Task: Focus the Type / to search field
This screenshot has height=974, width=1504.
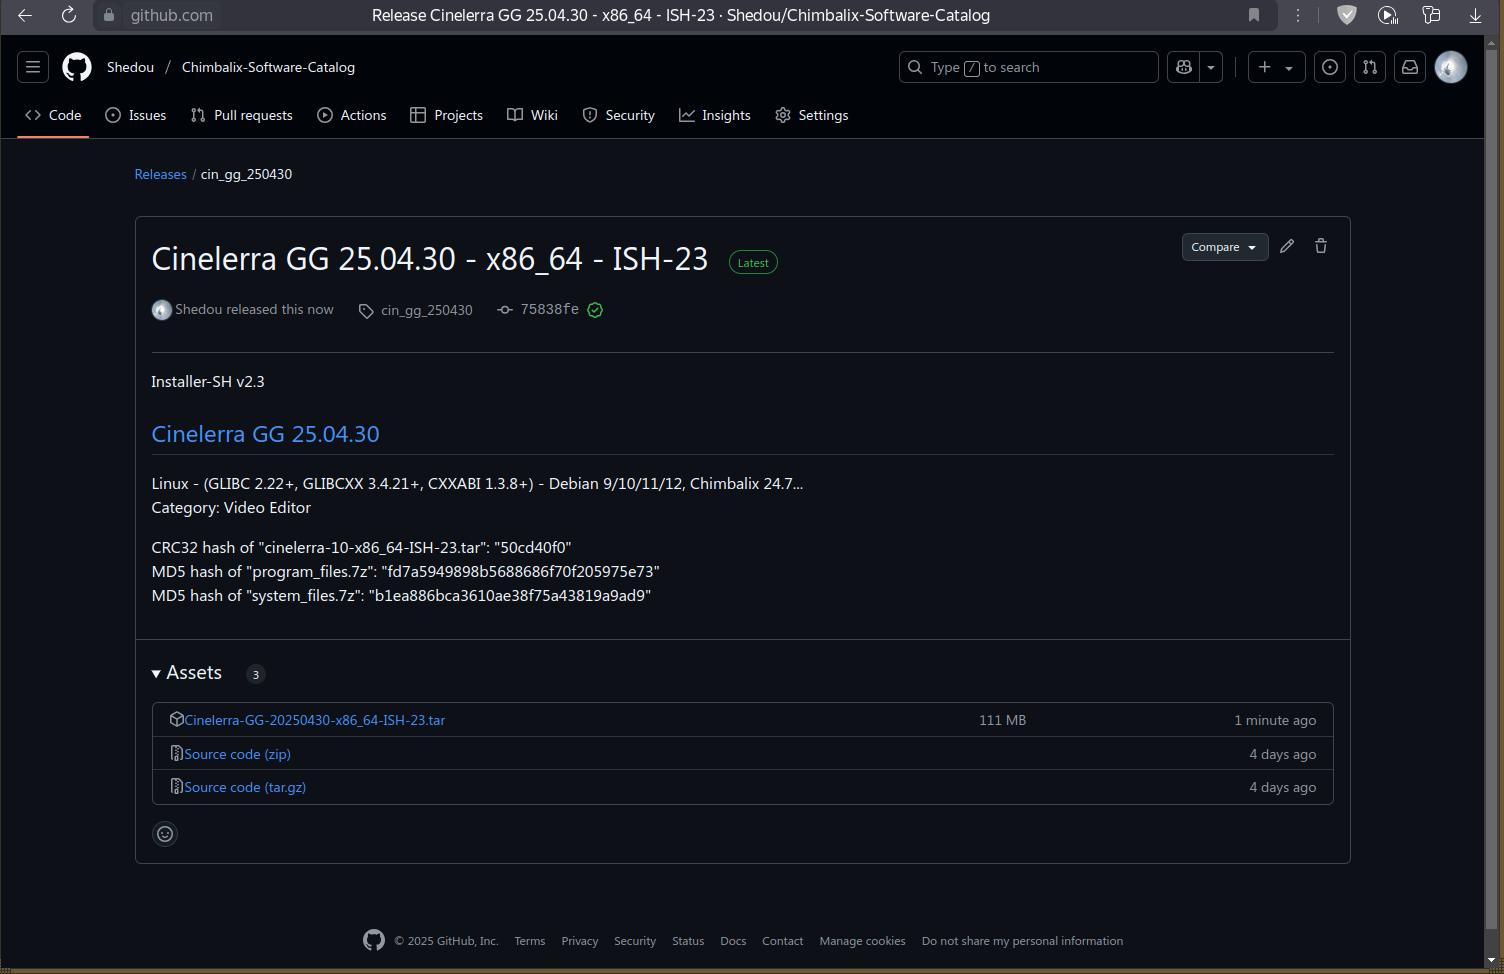Action: [1029, 67]
